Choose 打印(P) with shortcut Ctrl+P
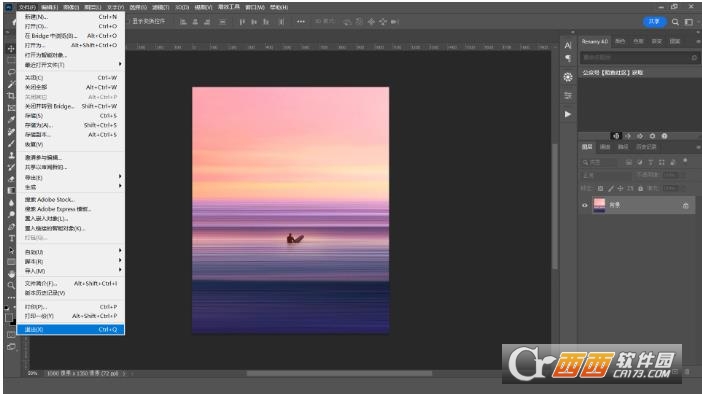This screenshot has width=702, height=394. (71, 307)
